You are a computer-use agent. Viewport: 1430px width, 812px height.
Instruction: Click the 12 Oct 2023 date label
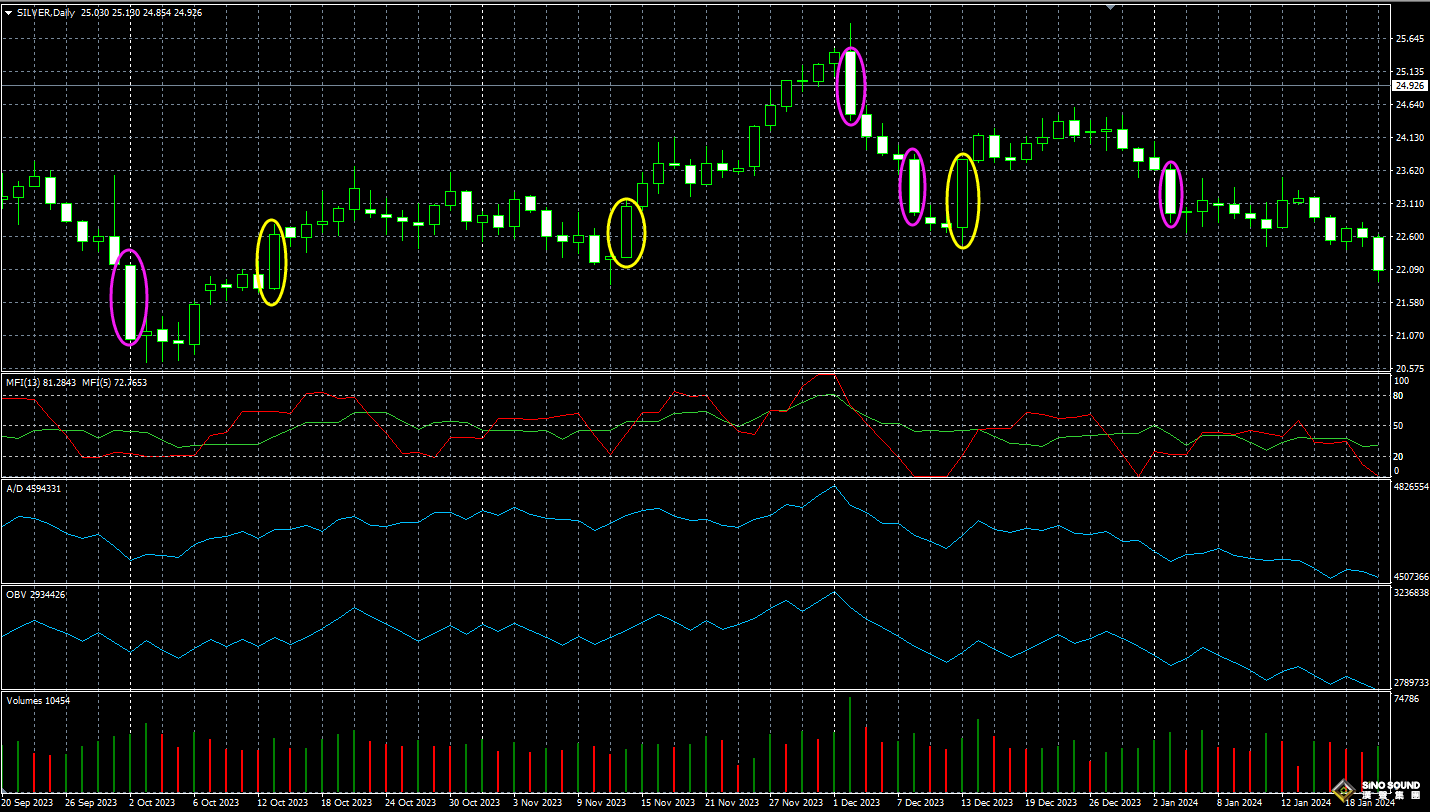click(282, 803)
